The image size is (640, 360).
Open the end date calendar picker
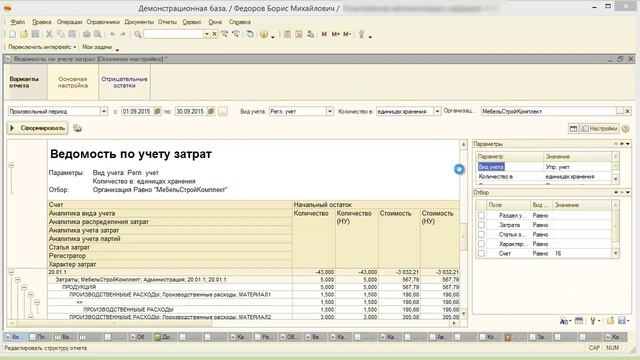211,111
